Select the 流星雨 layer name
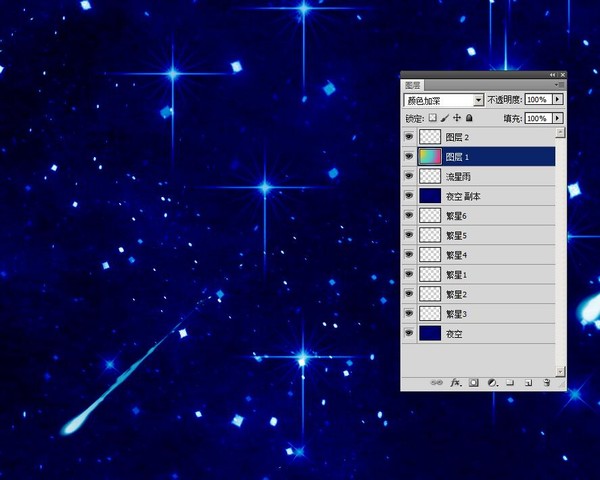Image resolution: width=600 pixels, height=480 pixels. (458, 177)
